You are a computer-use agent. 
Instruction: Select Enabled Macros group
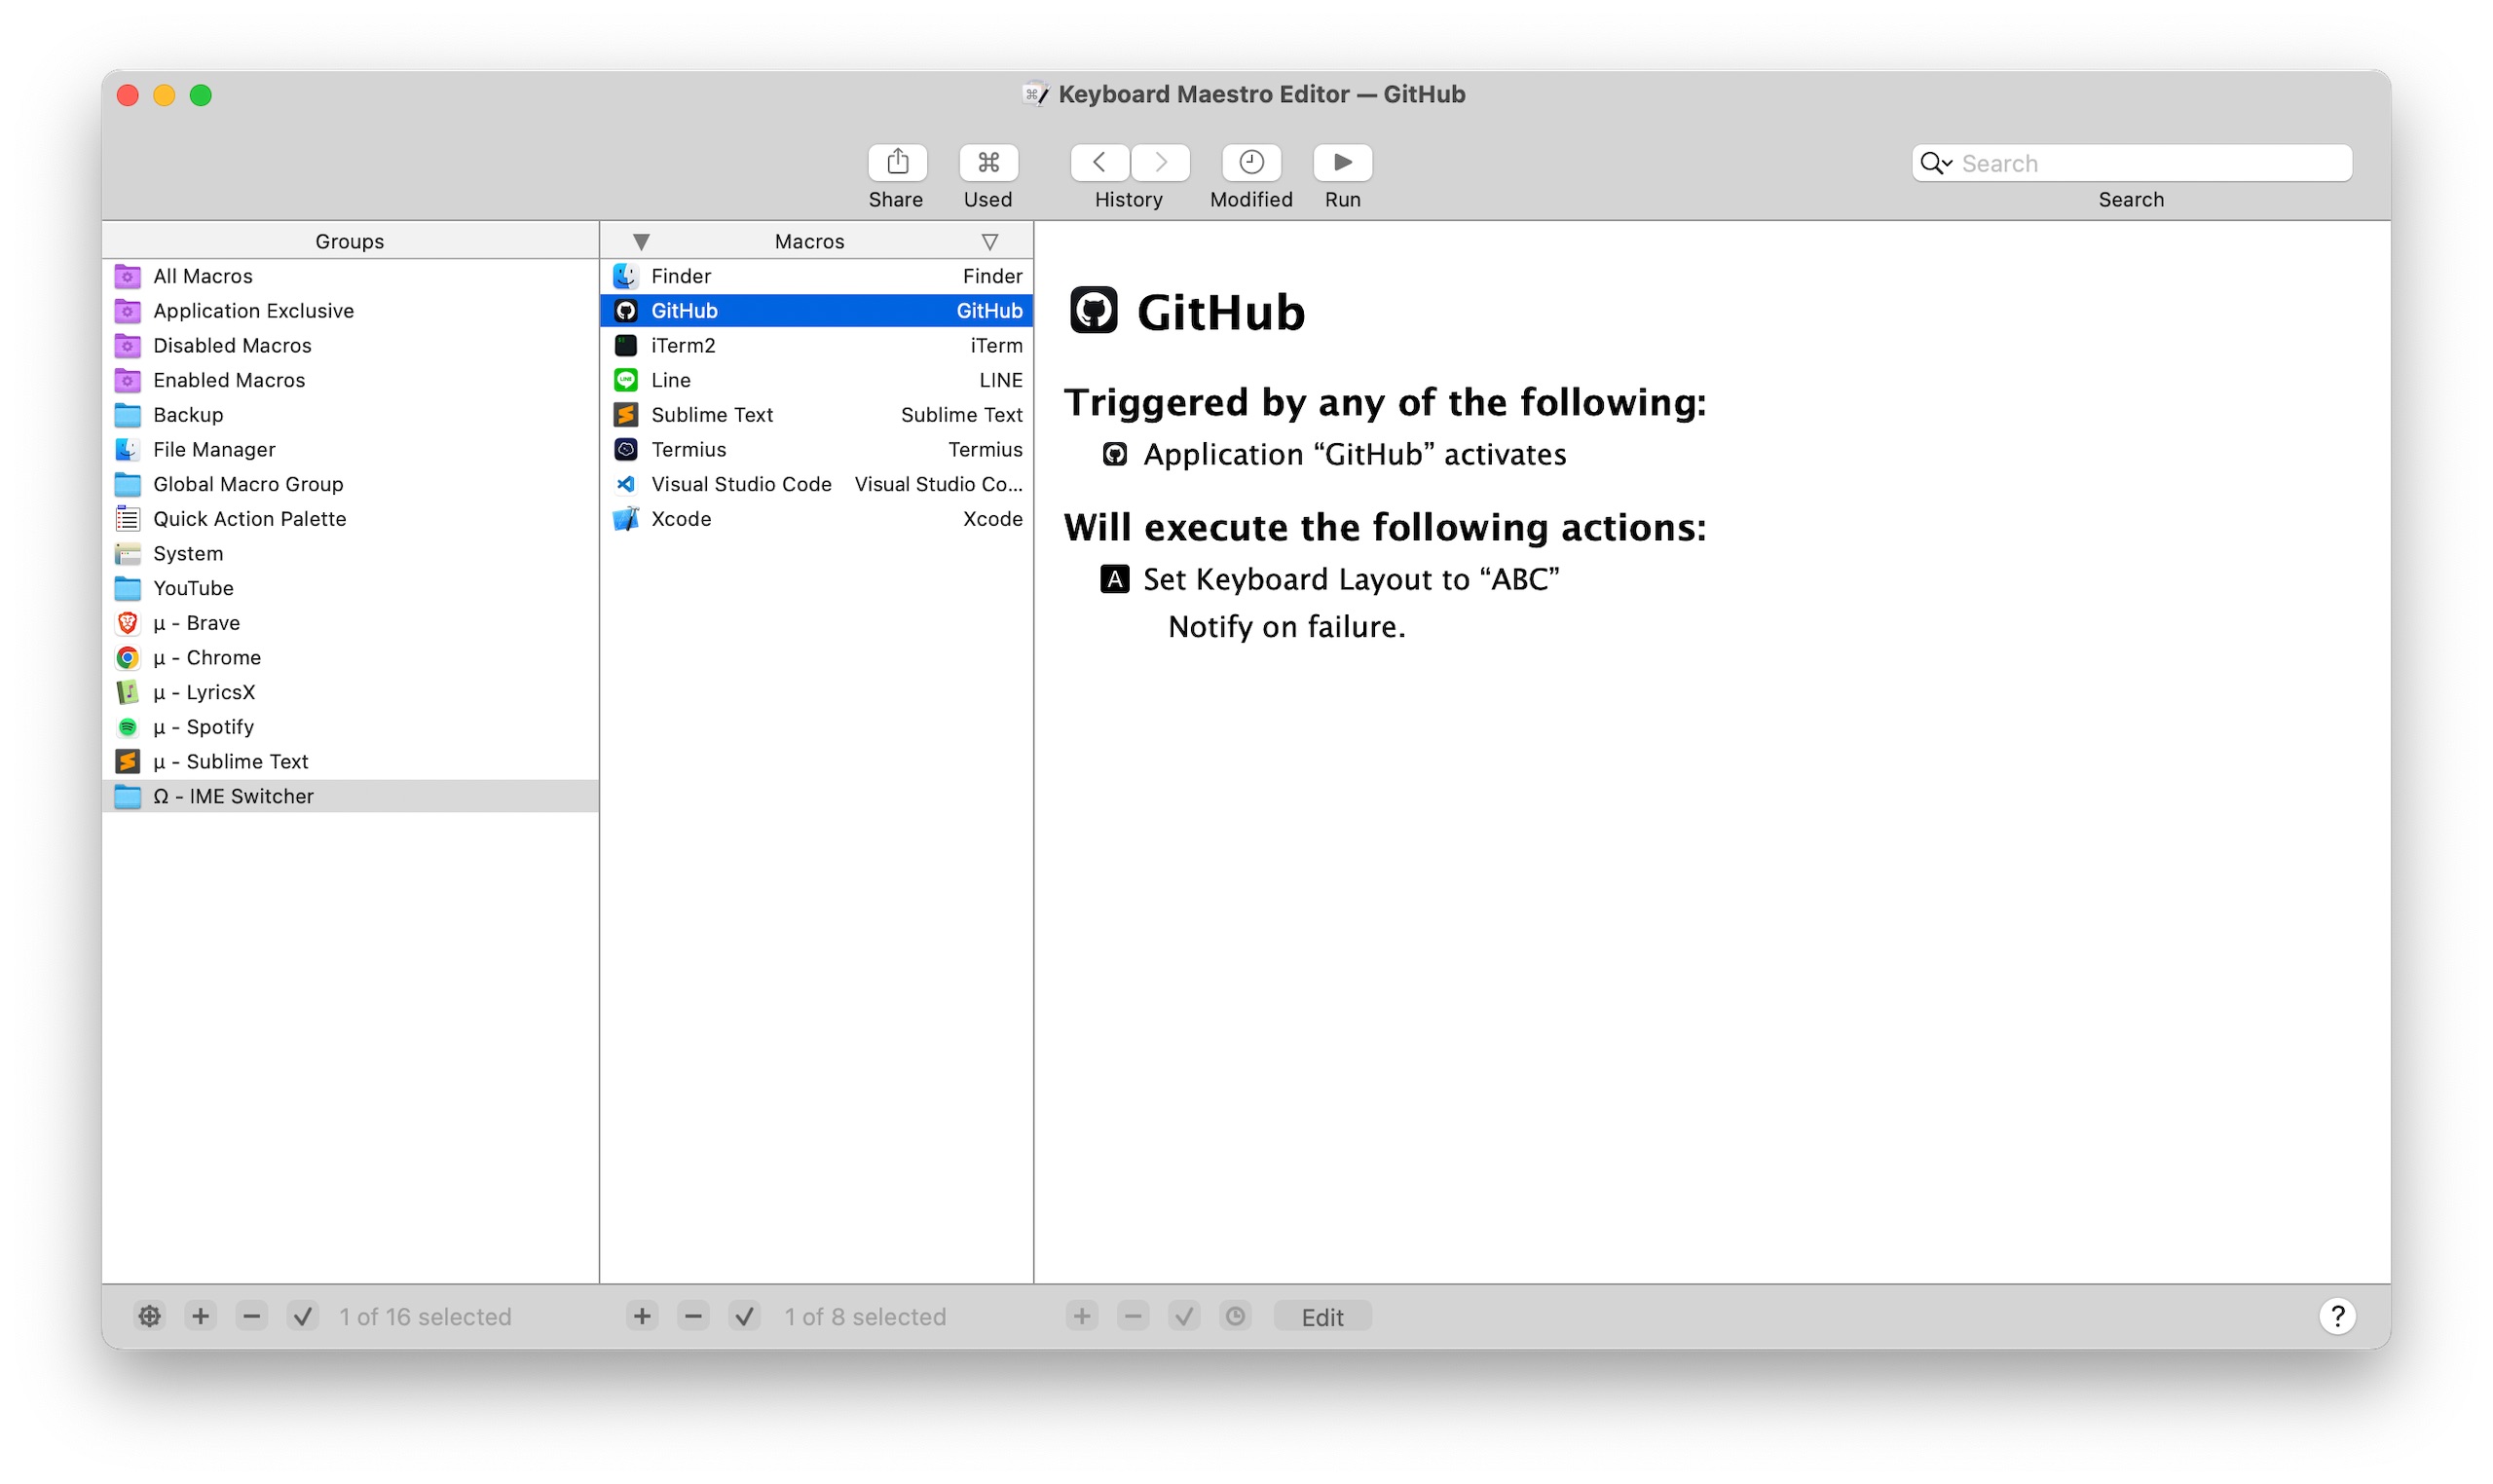click(350, 380)
